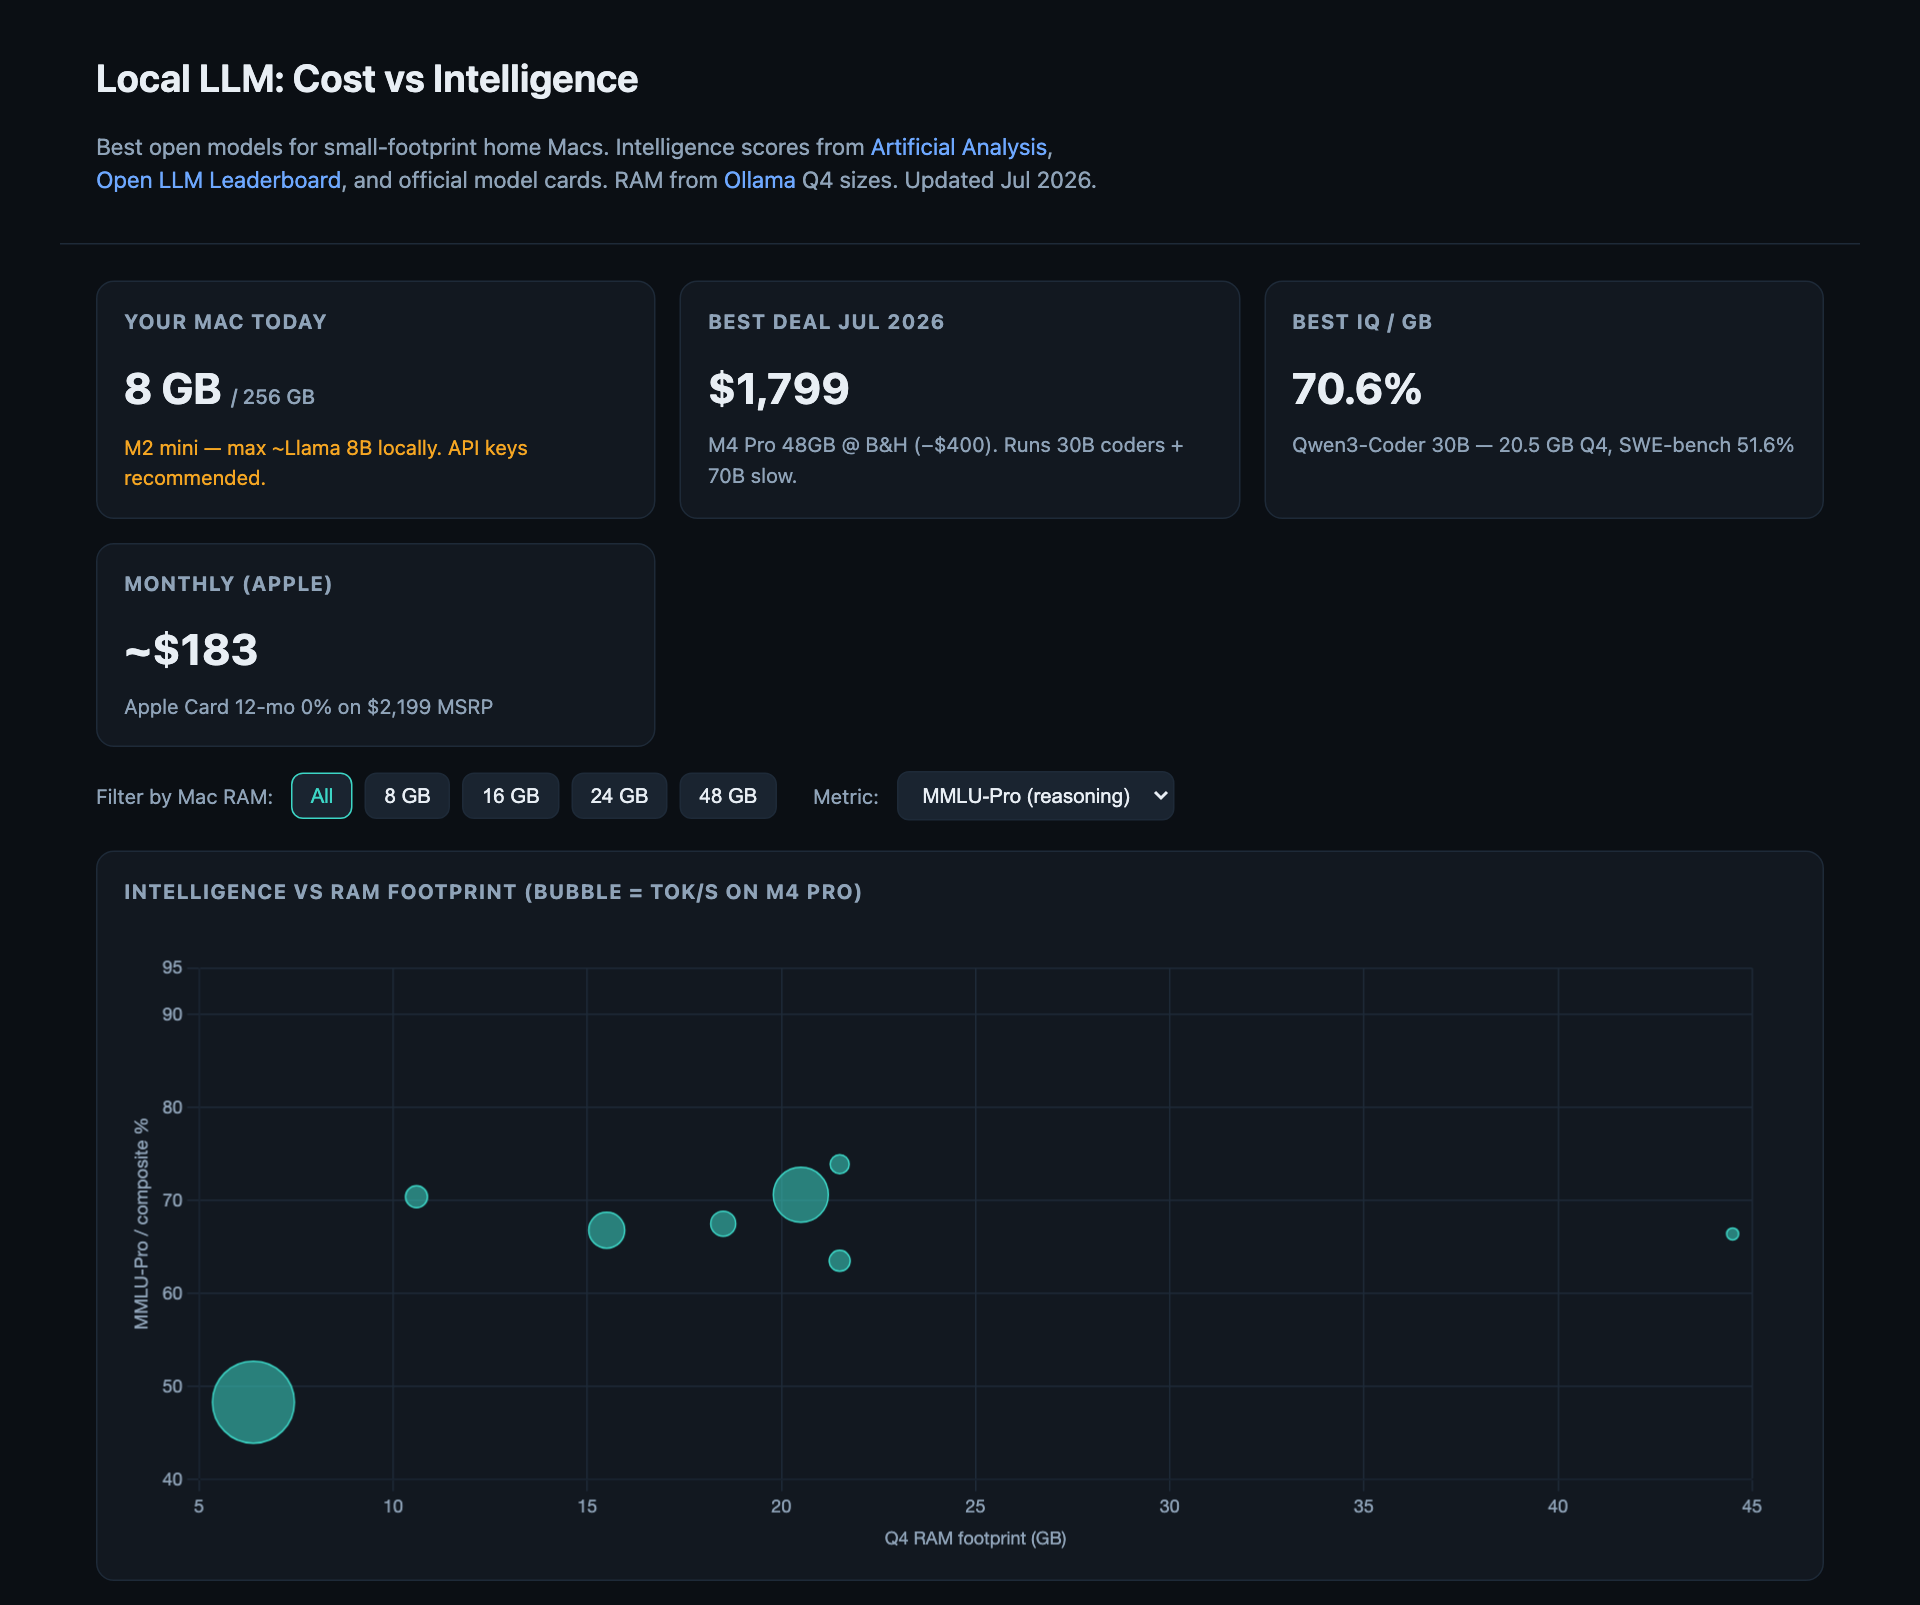Open the Artificial Analysis link
The width and height of the screenshot is (1920, 1605).
[x=958, y=147]
